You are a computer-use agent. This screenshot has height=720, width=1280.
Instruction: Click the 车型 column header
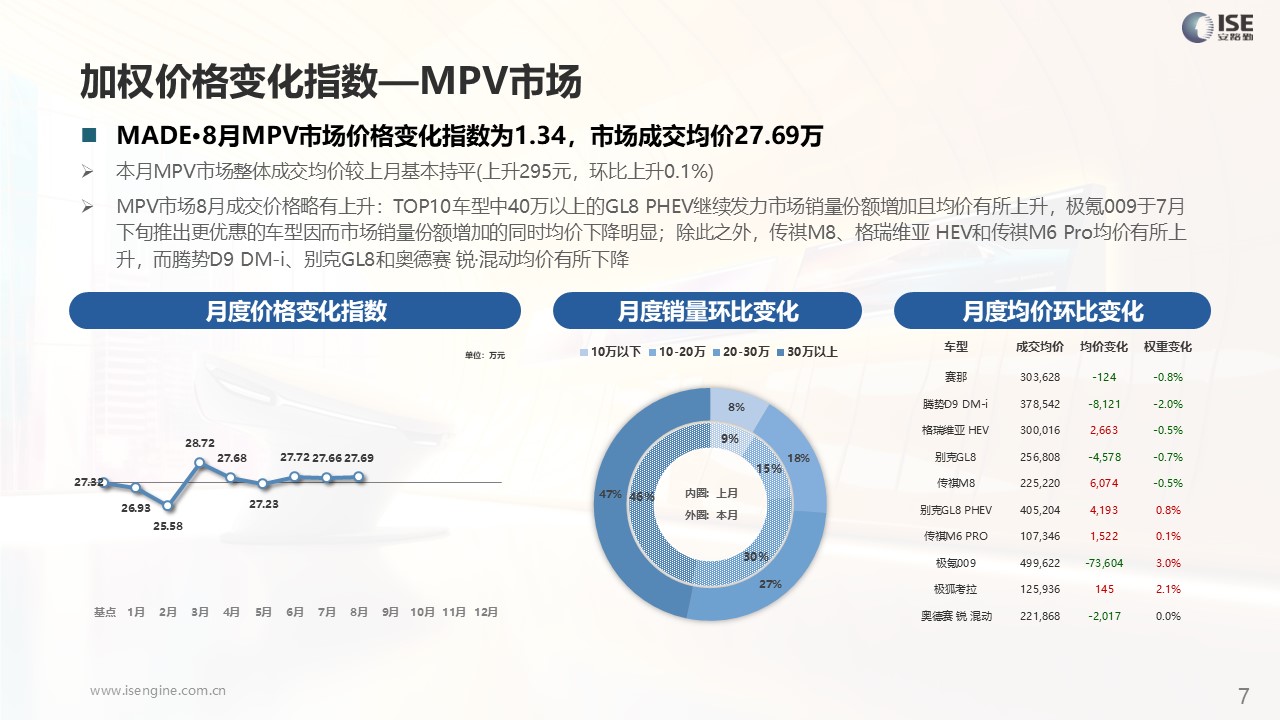tap(956, 347)
